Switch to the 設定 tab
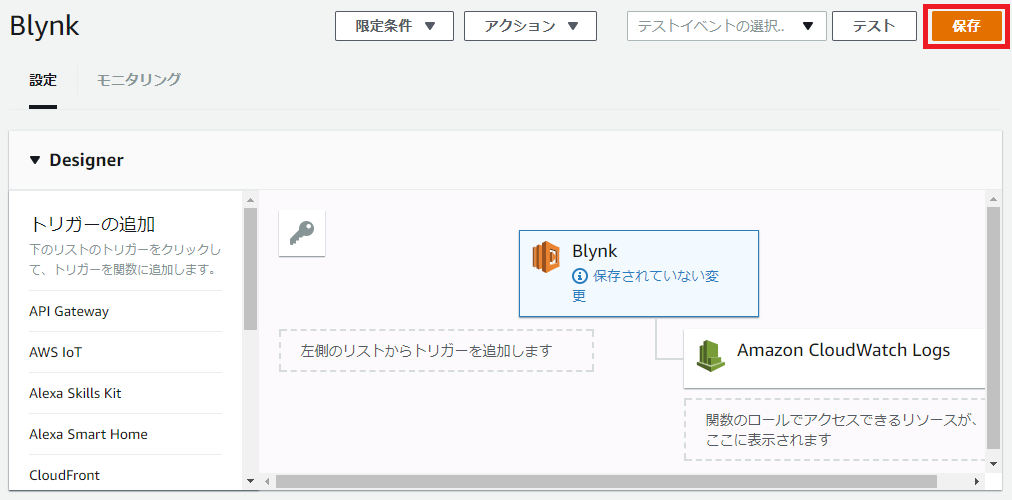The image size is (1012, 500). [43, 80]
